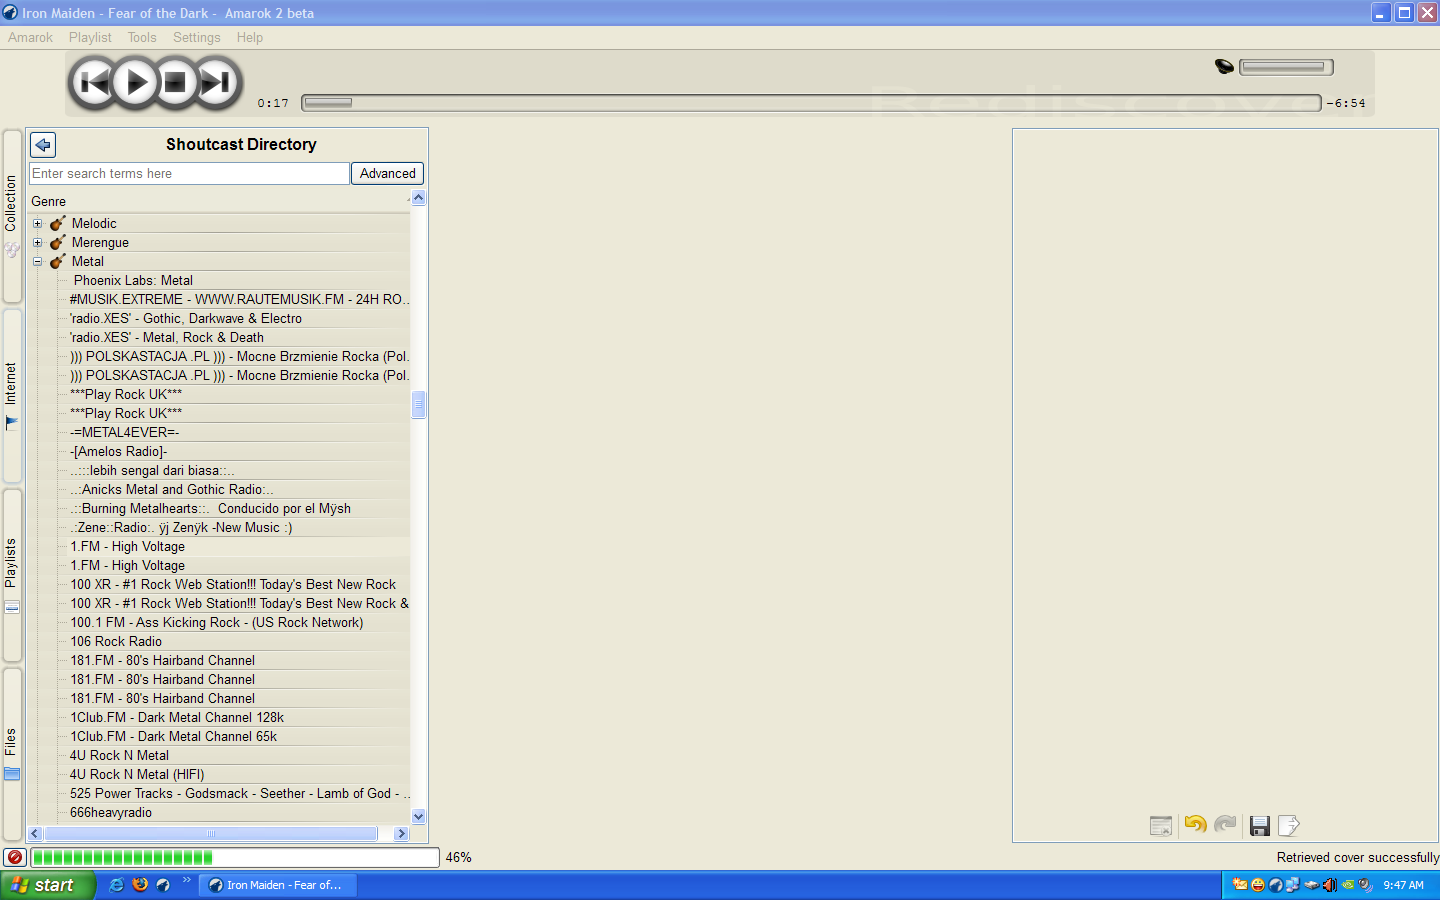Click the green loading progress bar
1440x900 pixels.
click(x=235, y=857)
